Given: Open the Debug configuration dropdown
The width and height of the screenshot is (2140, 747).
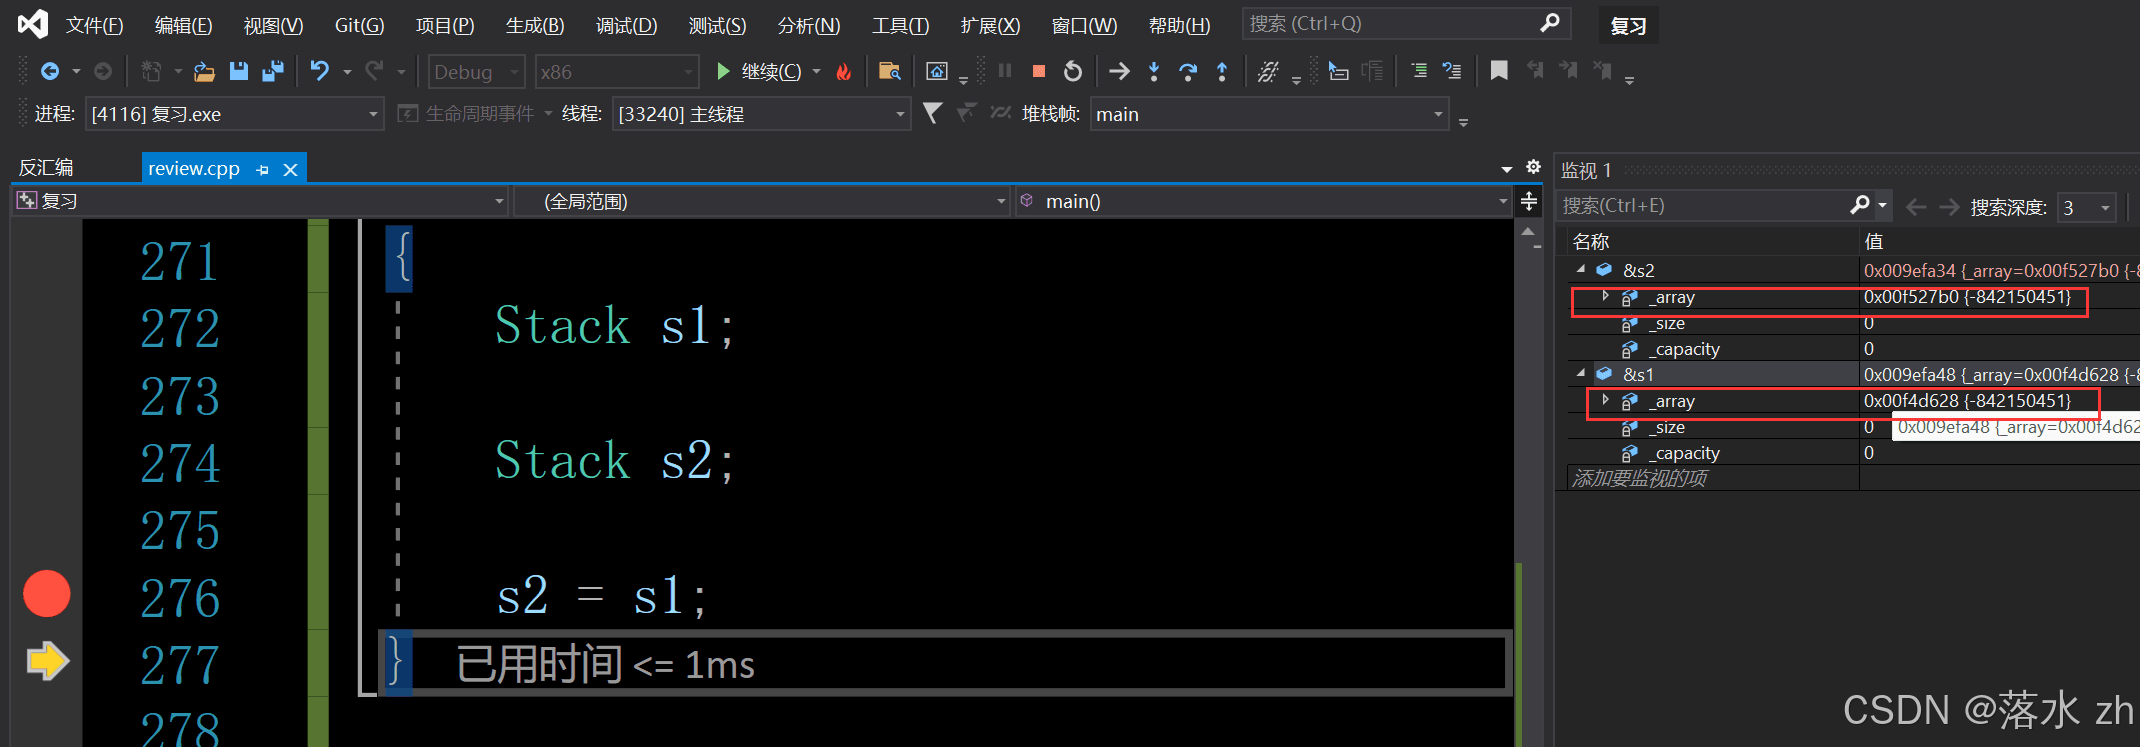Looking at the screenshot, I should click(x=477, y=72).
